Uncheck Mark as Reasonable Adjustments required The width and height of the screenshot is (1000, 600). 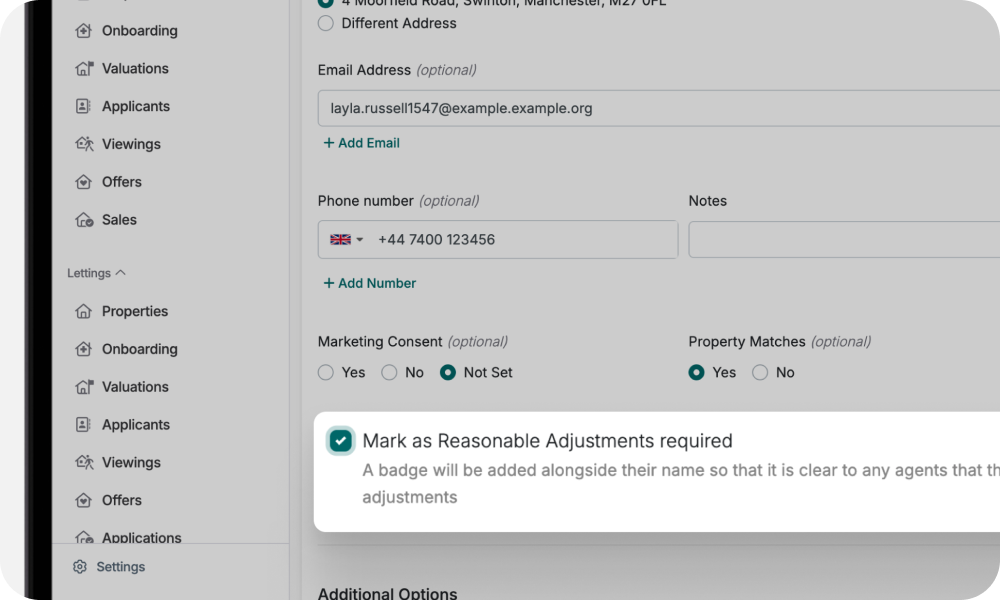[x=341, y=441]
